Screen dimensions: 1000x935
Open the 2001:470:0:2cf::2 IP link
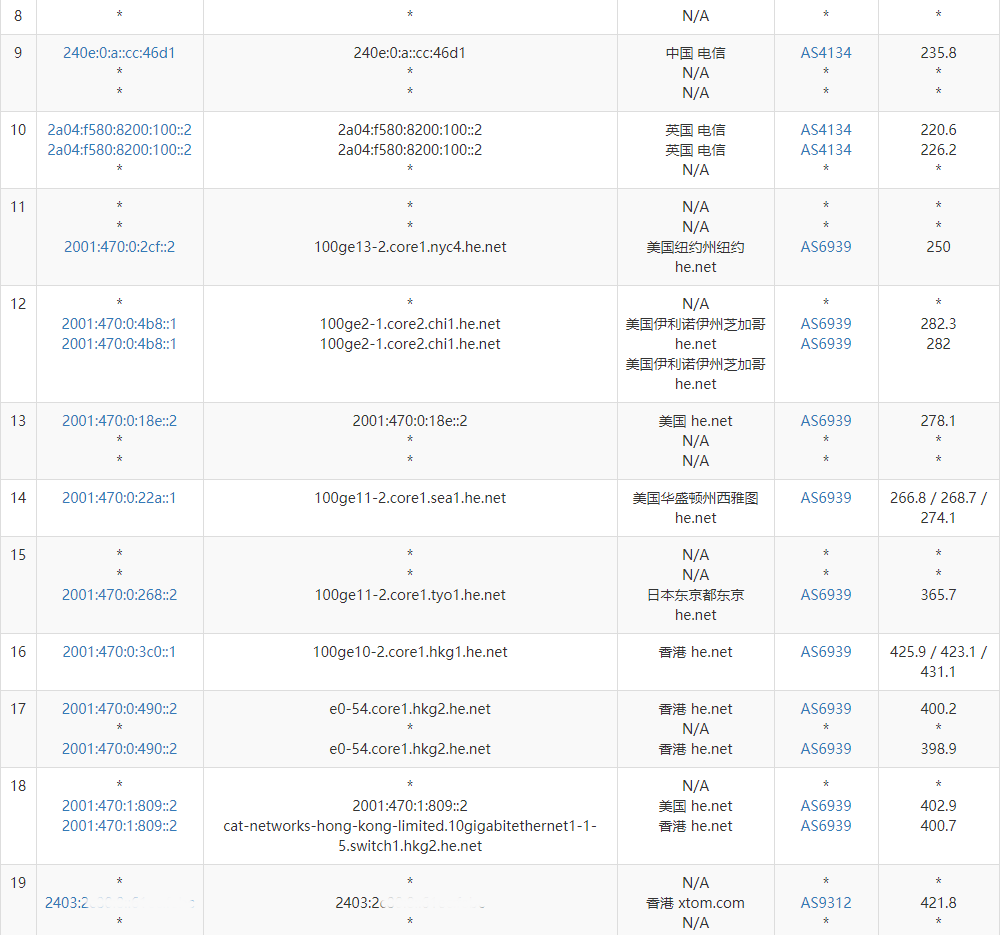click(119, 247)
